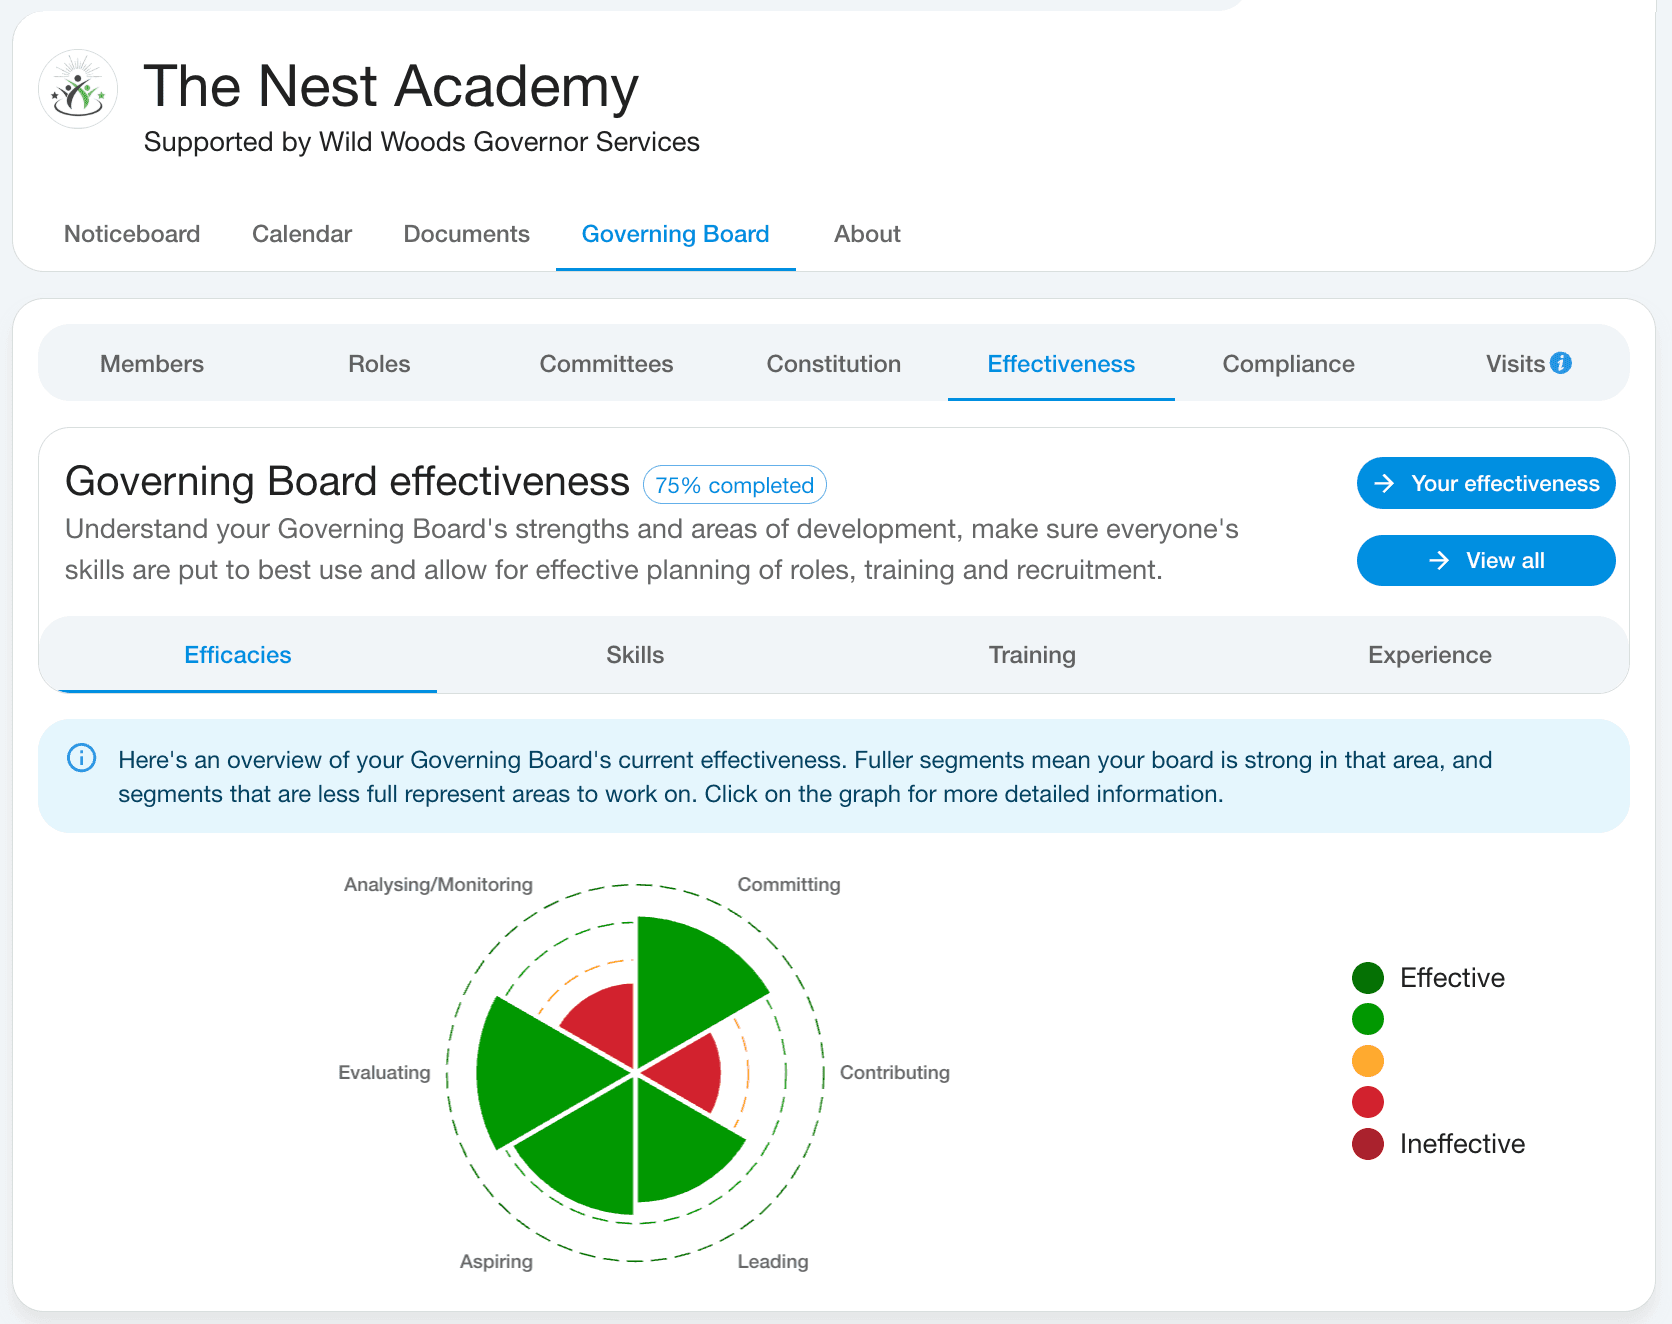Open the Experience tab
The height and width of the screenshot is (1324, 1672).
click(1429, 655)
